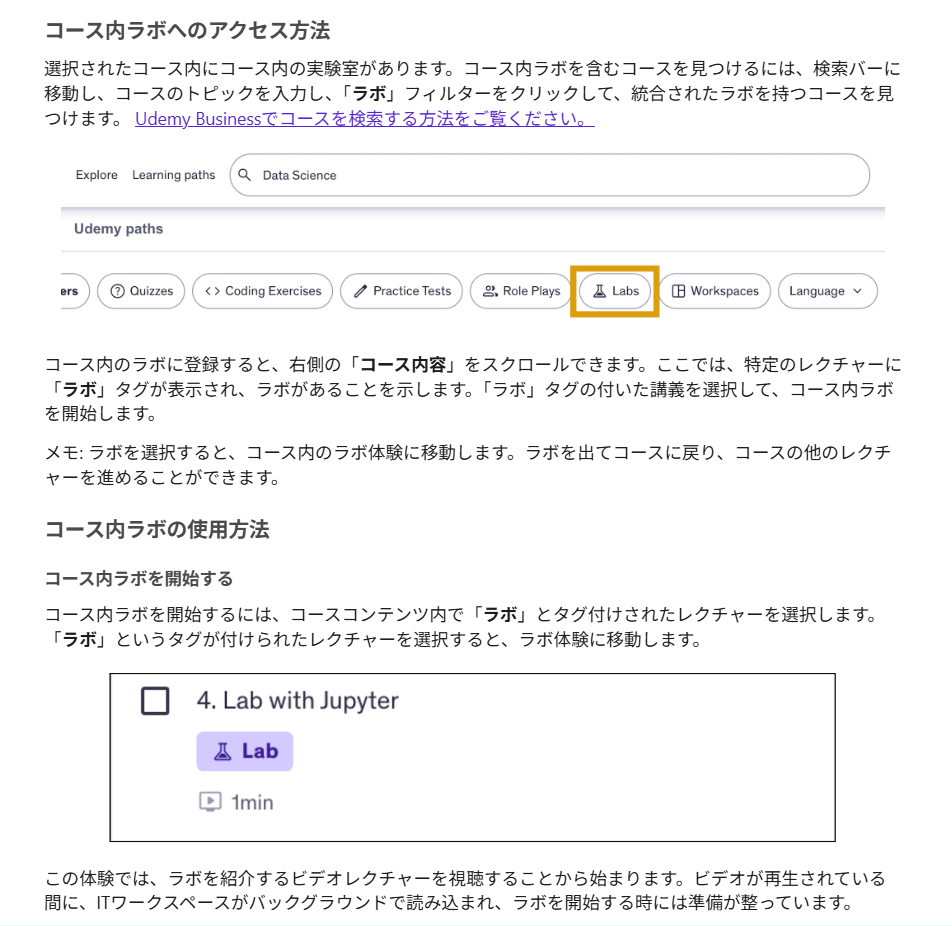Open the Explore menu
952x926 pixels.
click(96, 175)
